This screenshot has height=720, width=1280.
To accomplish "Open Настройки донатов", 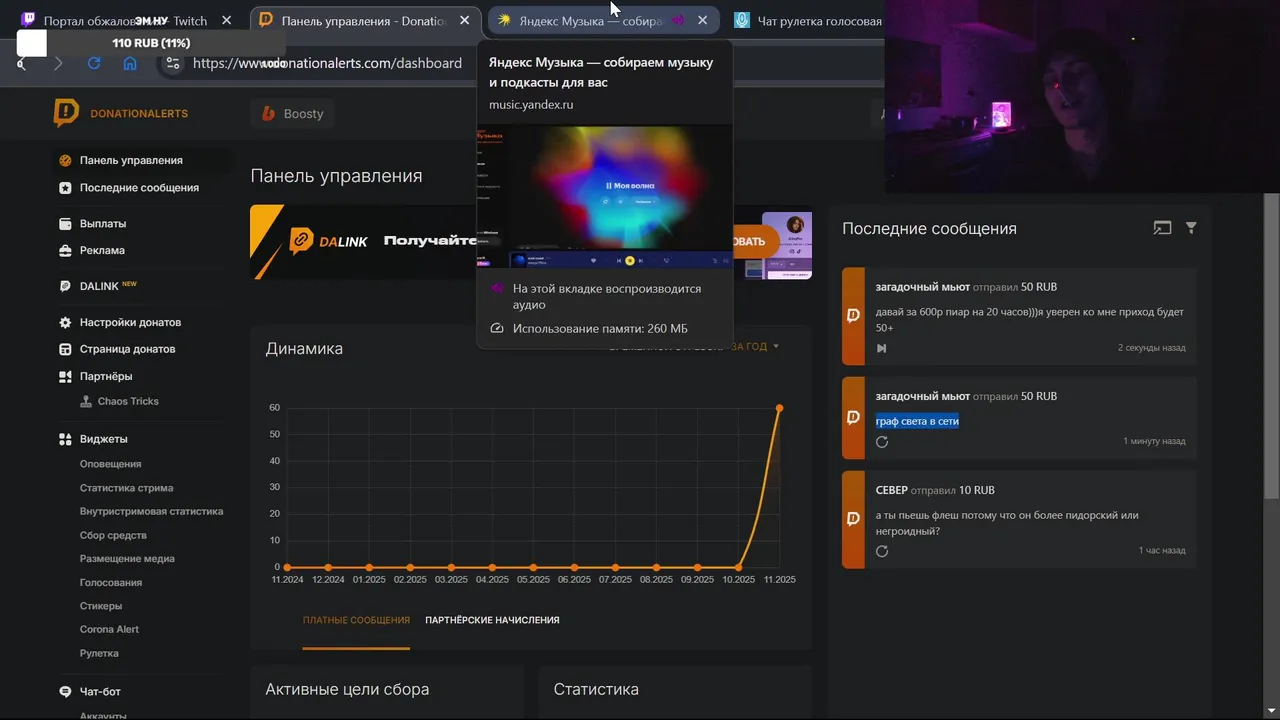I will 130,322.
